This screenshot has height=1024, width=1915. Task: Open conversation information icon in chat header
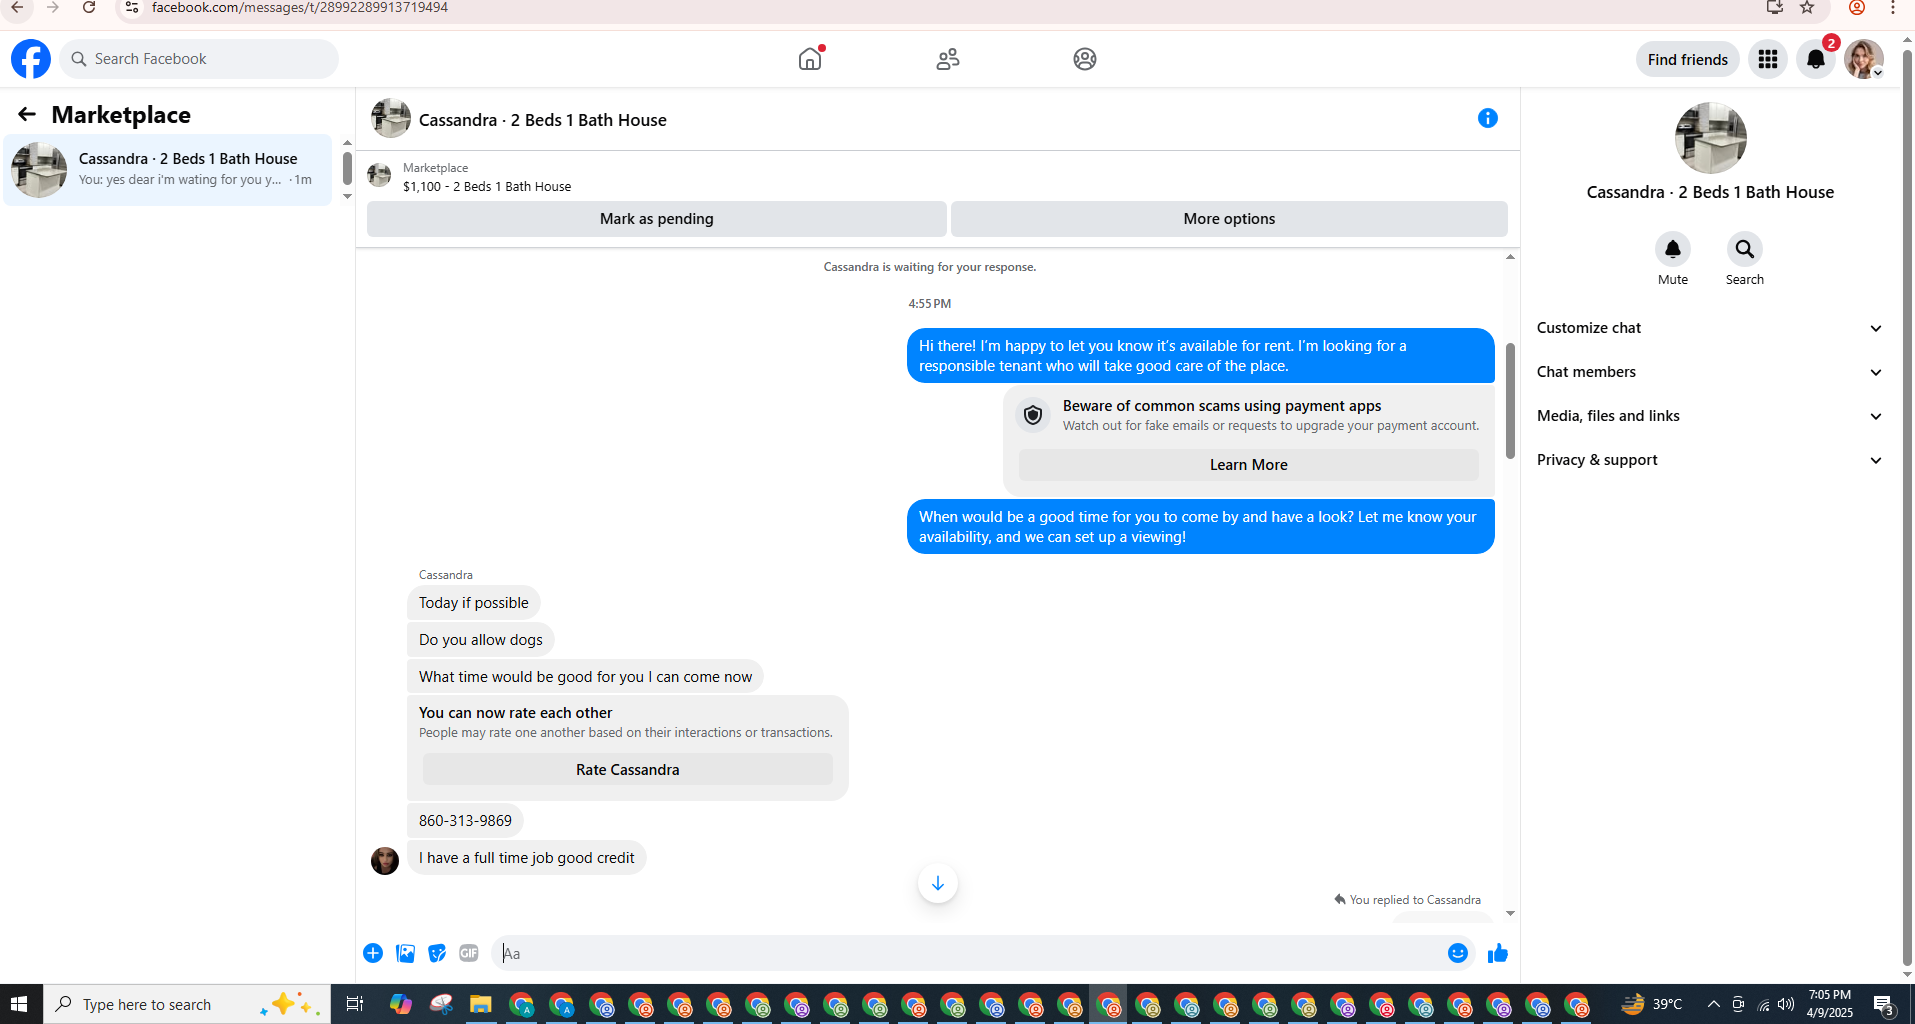pyautogui.click(x=1488, y=118)
